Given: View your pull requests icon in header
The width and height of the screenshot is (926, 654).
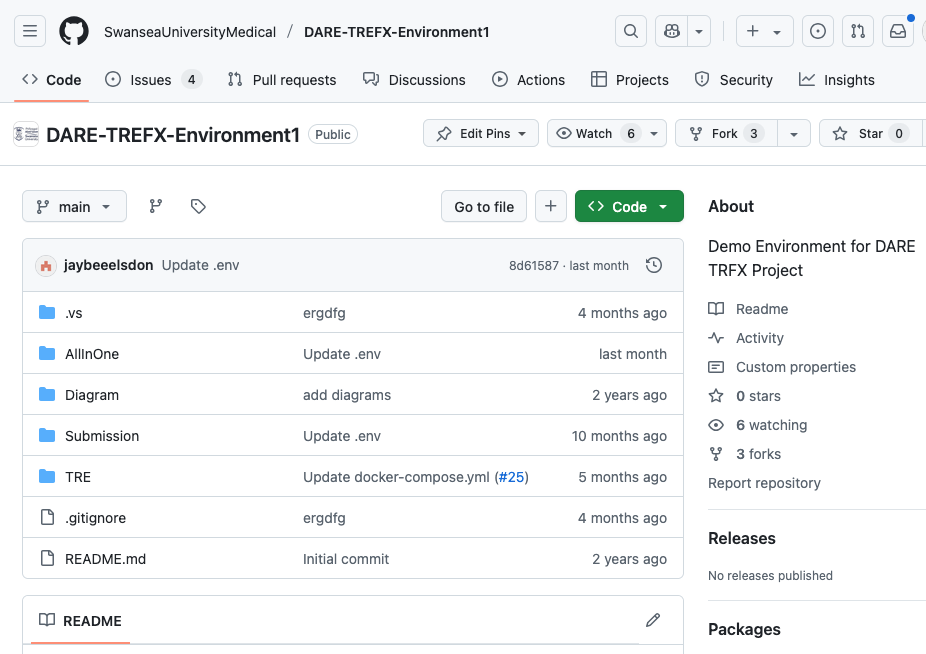Looking at the screenshot, I should coord(857,31).
